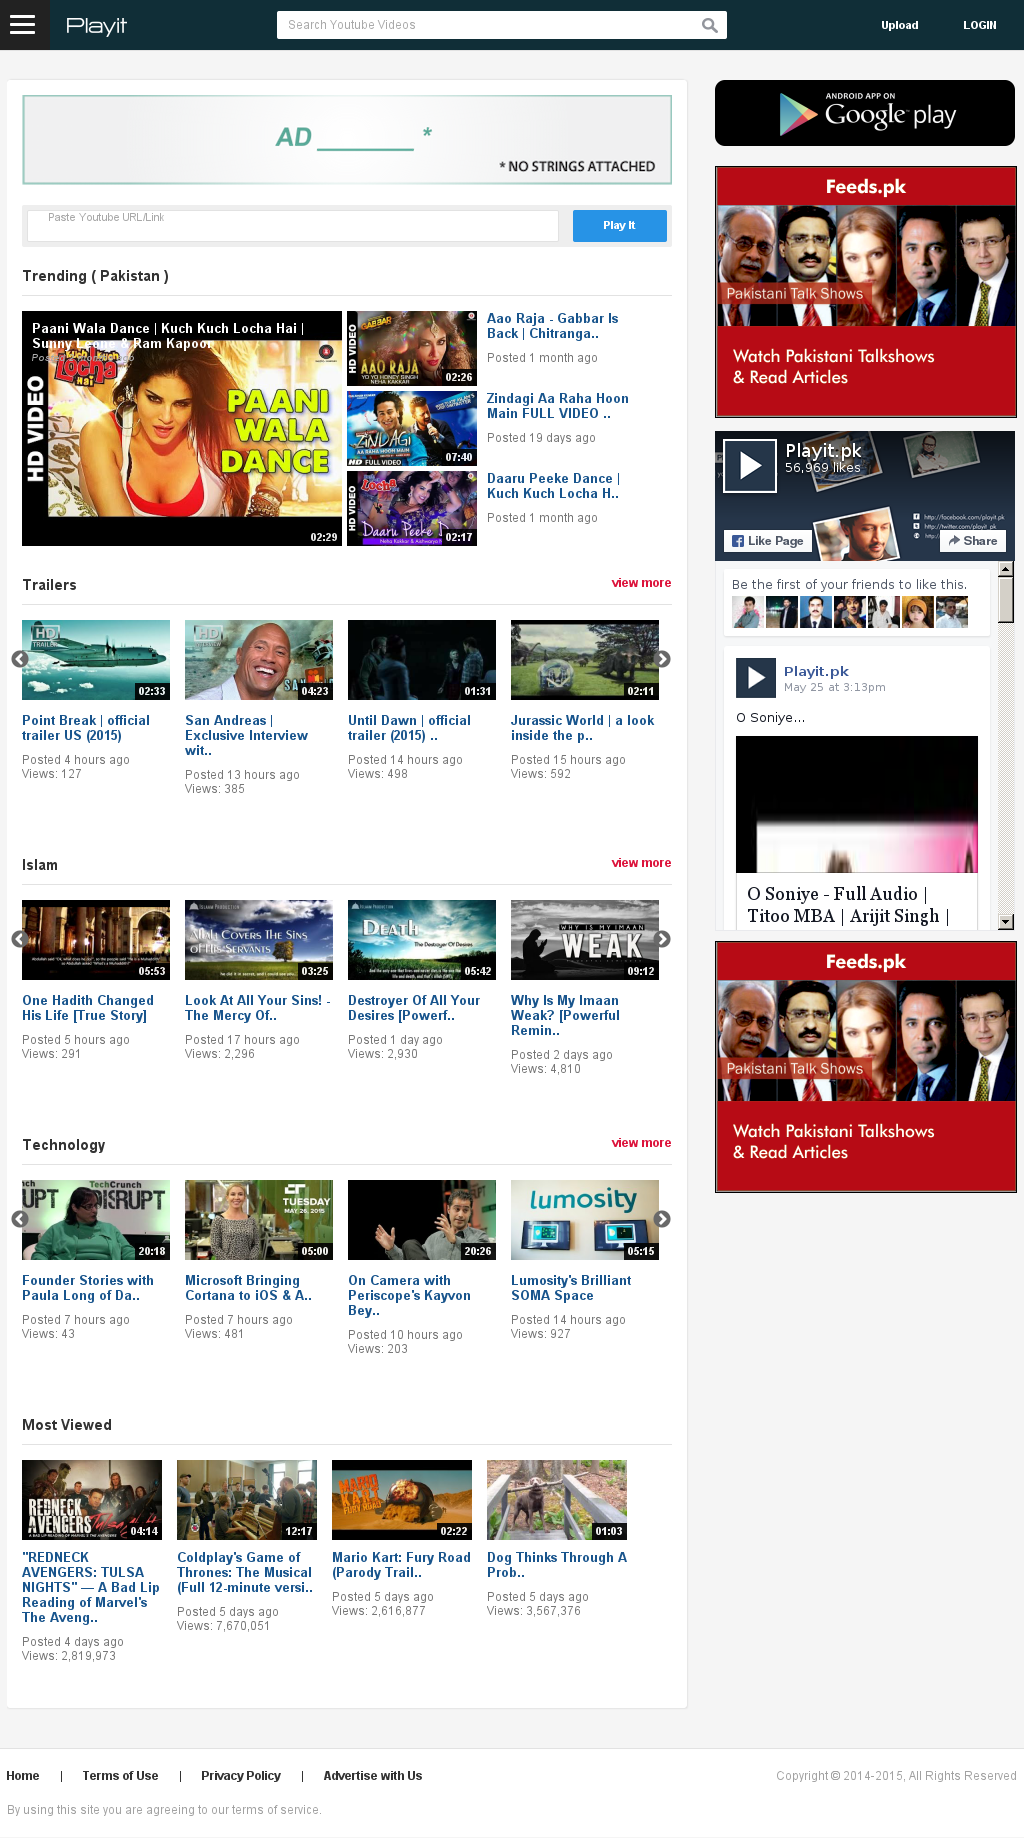Open One Hadith Changed His Life thumbnail
Viewport: 1024px width, 1838px height.
click(x=96, y=940)
